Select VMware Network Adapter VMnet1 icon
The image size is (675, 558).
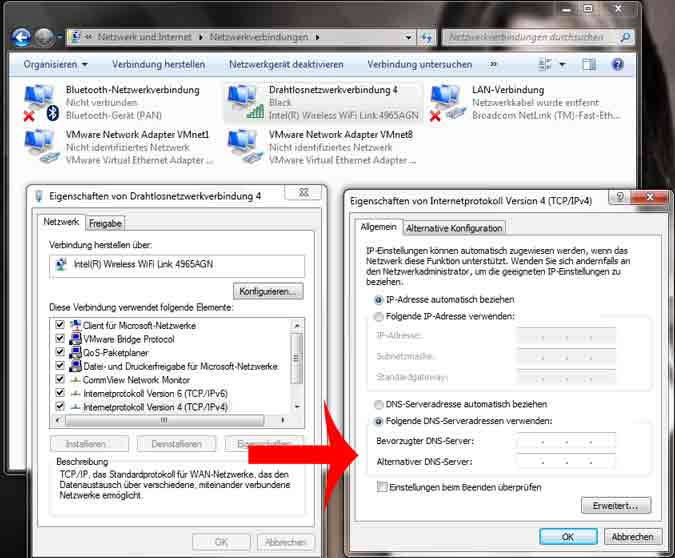coord(41,147)
